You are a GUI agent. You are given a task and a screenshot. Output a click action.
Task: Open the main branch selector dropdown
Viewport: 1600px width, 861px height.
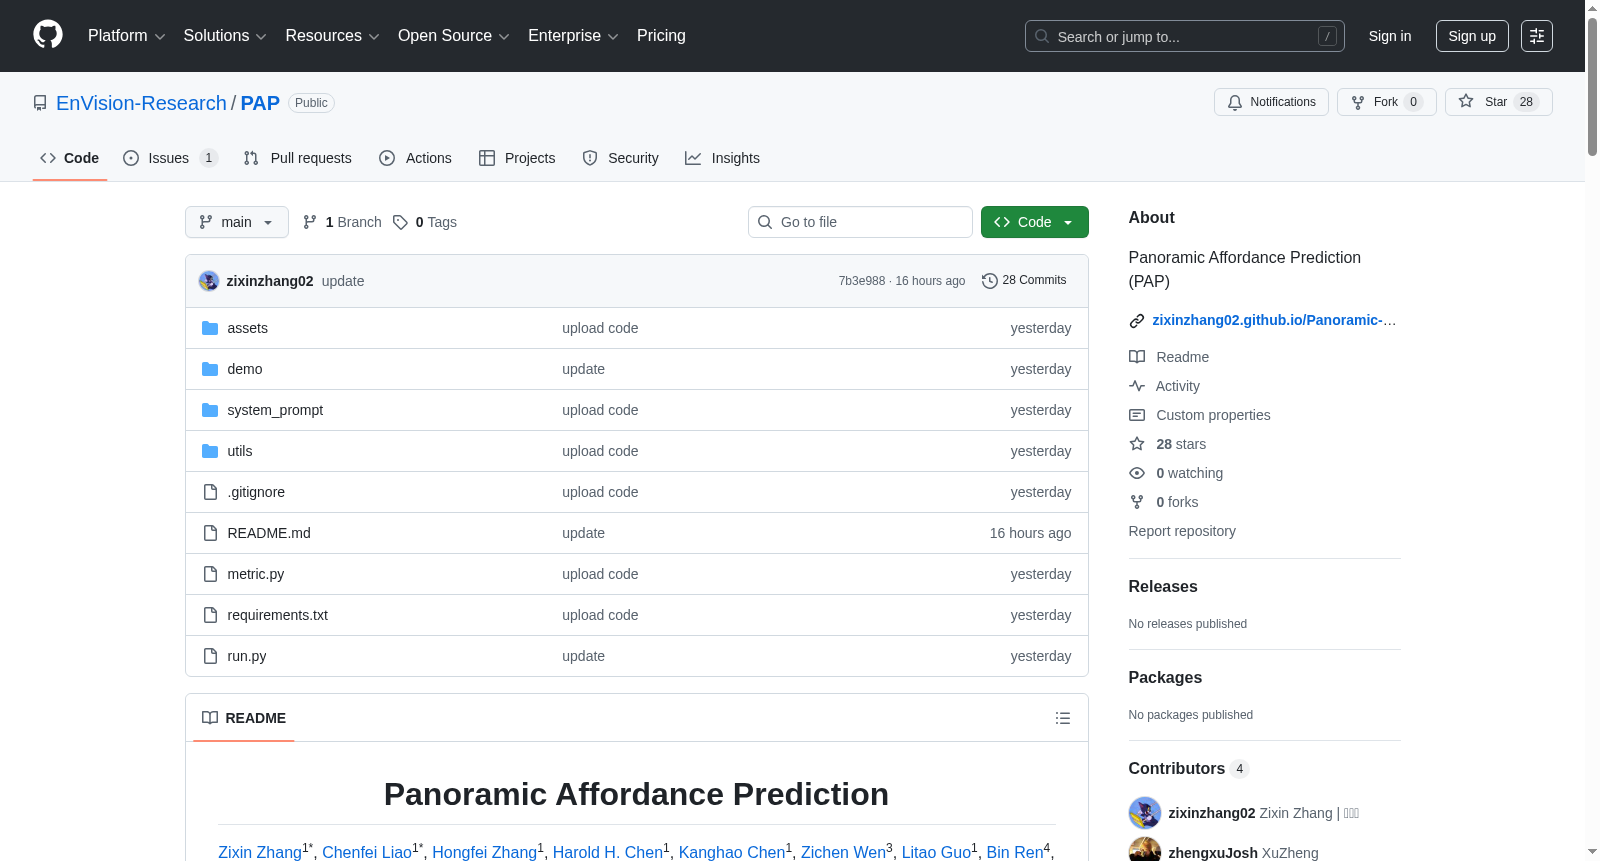tap(237, 222)
